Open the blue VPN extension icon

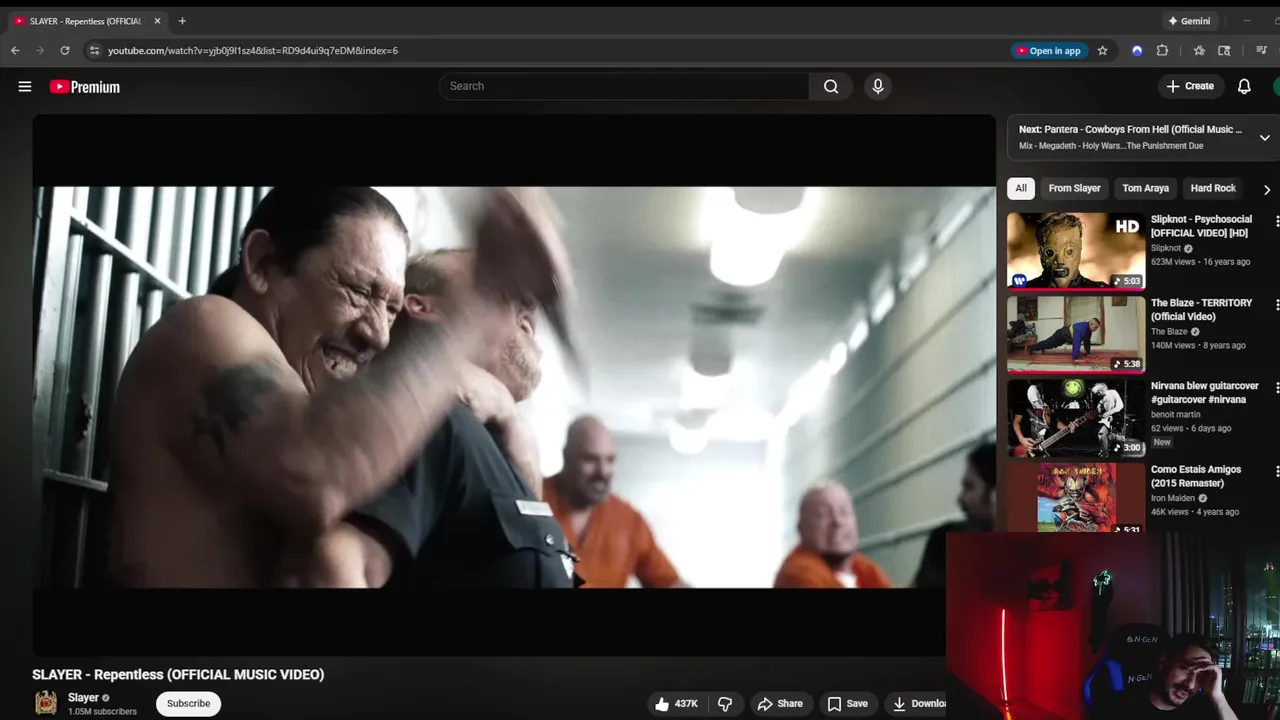click(1137, 50)
